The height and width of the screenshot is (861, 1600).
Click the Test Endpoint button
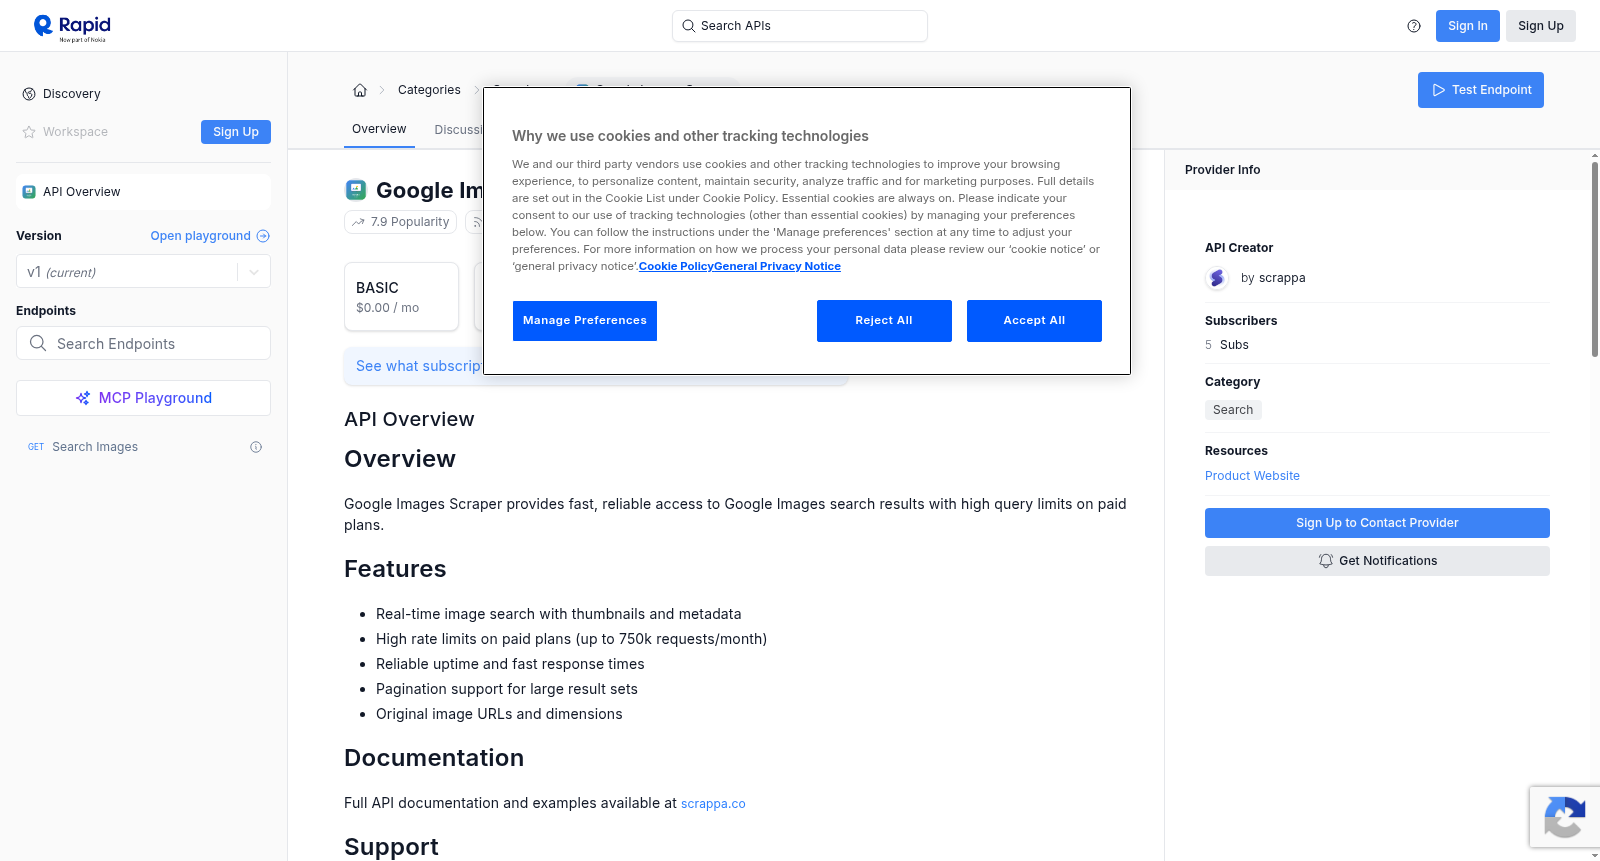click(x=1480, y=90)
